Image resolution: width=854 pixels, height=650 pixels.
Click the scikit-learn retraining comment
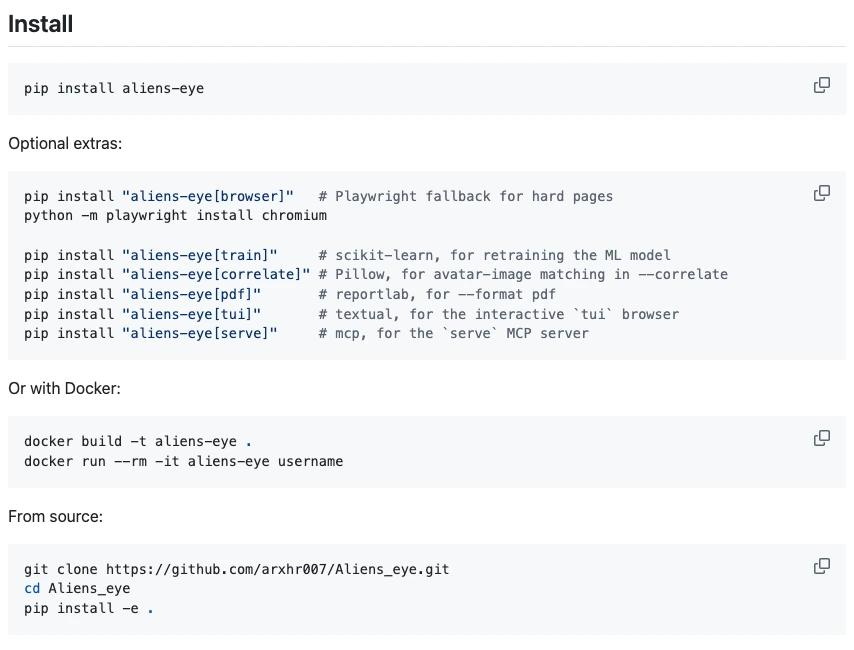pos(495,256)
